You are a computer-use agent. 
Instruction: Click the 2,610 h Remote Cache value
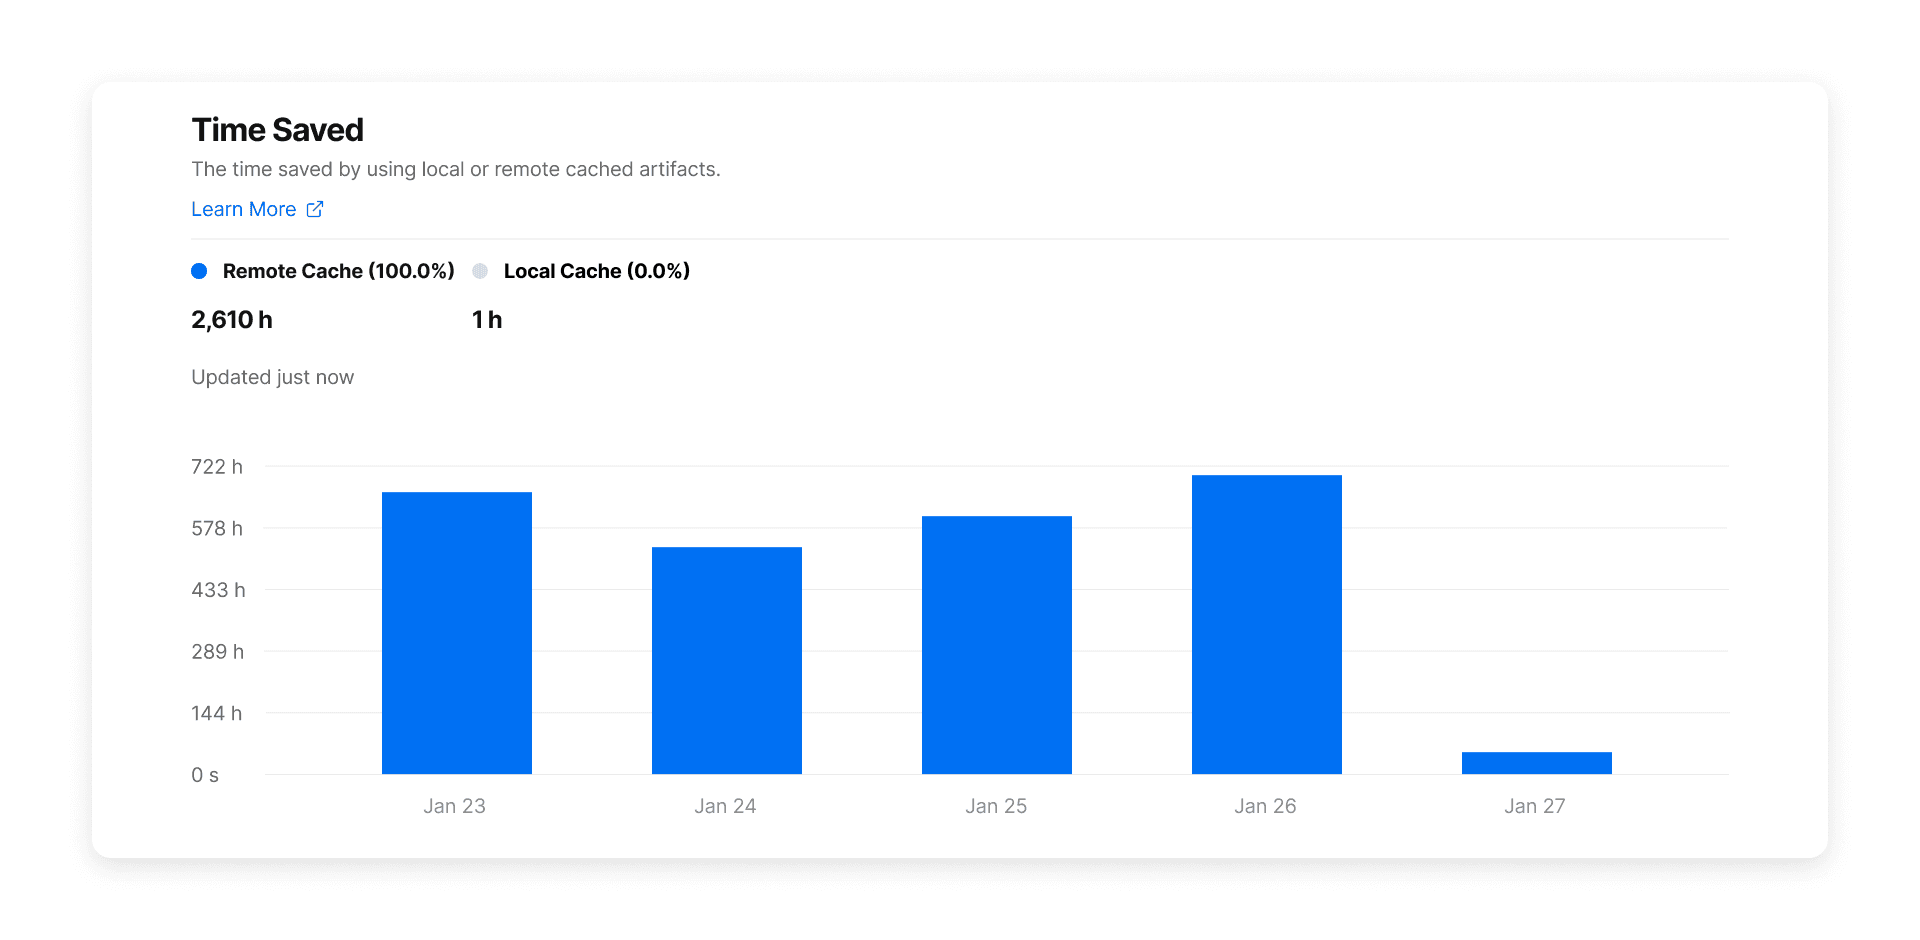coord(231,319)
